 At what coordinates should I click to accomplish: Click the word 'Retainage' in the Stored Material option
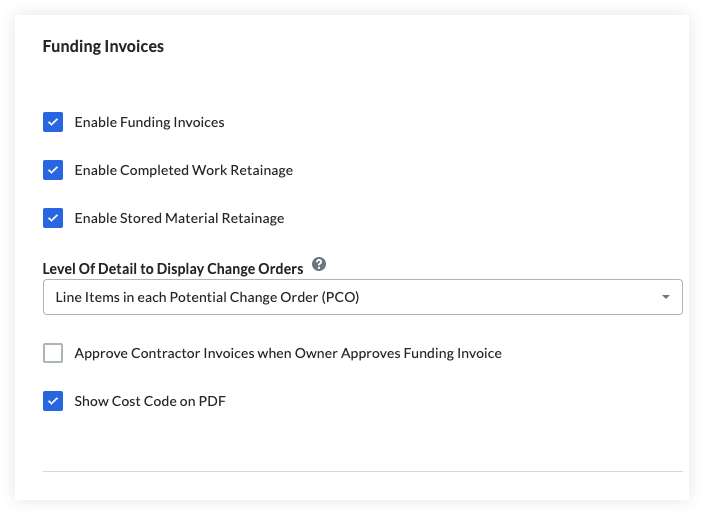(254, 218)
